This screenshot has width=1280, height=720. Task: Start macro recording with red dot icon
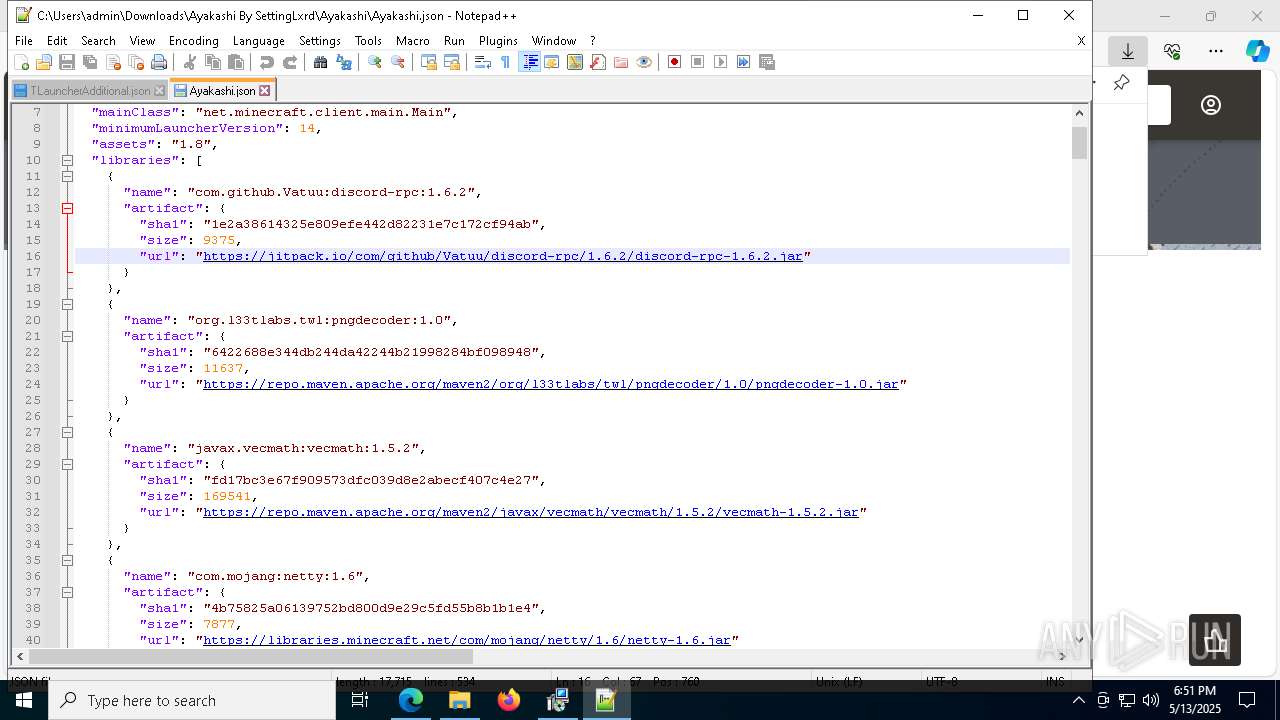(x=675, y=62)
